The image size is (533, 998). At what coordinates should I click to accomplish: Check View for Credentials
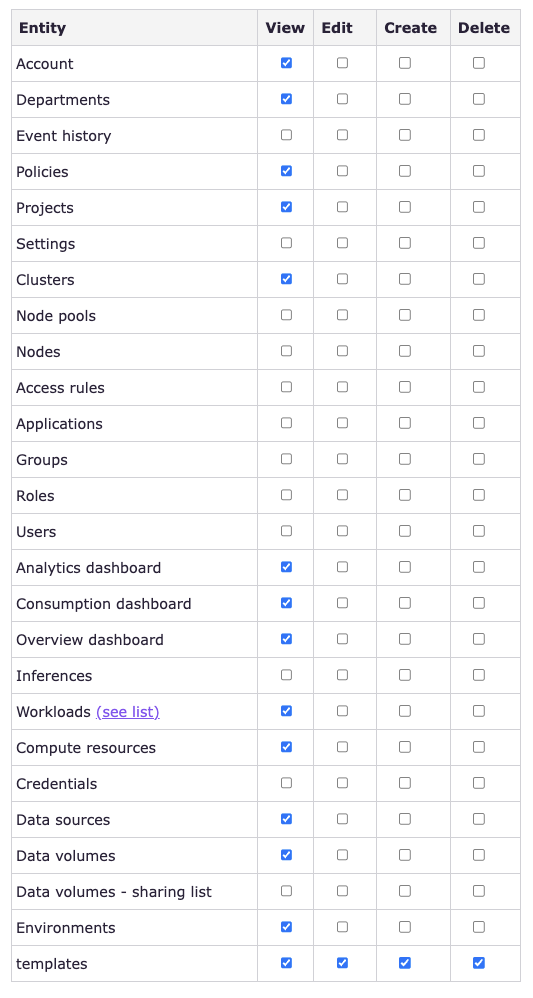coord(286,782)
